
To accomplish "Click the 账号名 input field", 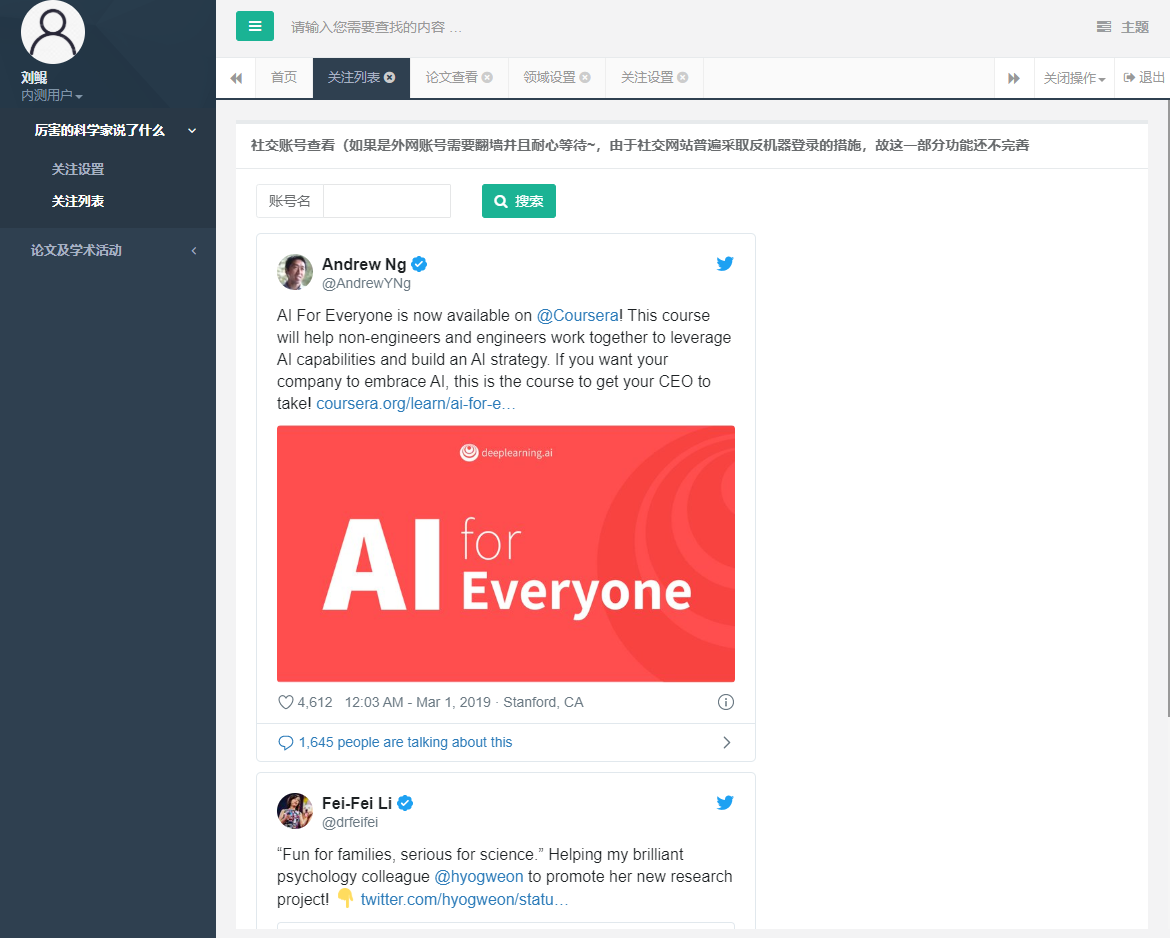I will pyautogui.click(x=387, y=201).
